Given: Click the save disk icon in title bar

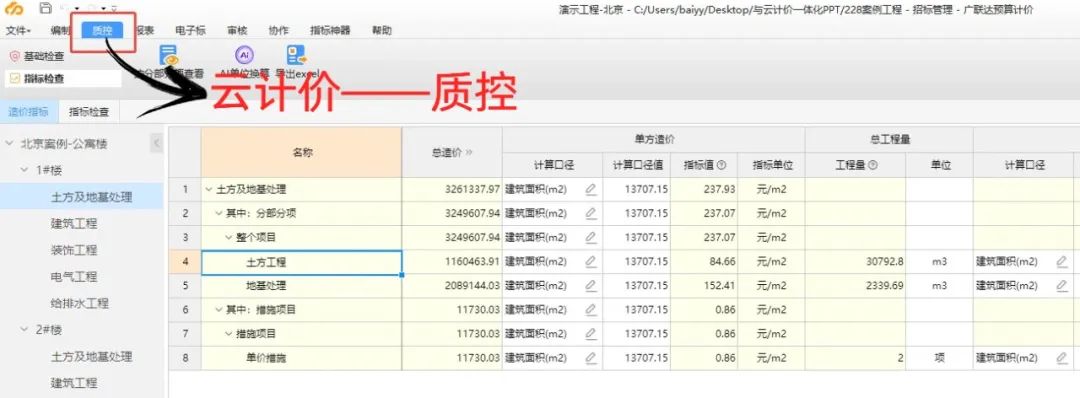Looking at the screenshot, I should [45, 8].
